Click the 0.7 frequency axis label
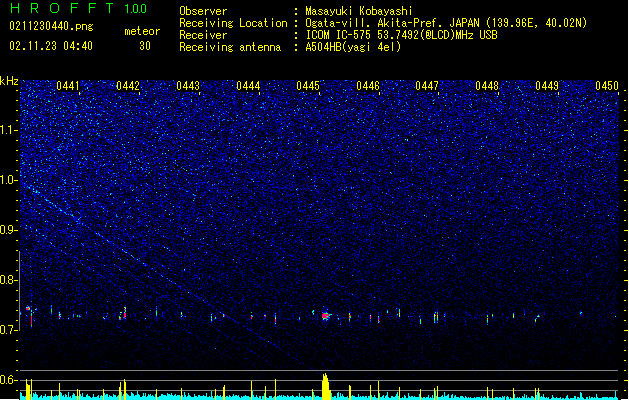Screen dimensions: 629x400 (9, 330)
